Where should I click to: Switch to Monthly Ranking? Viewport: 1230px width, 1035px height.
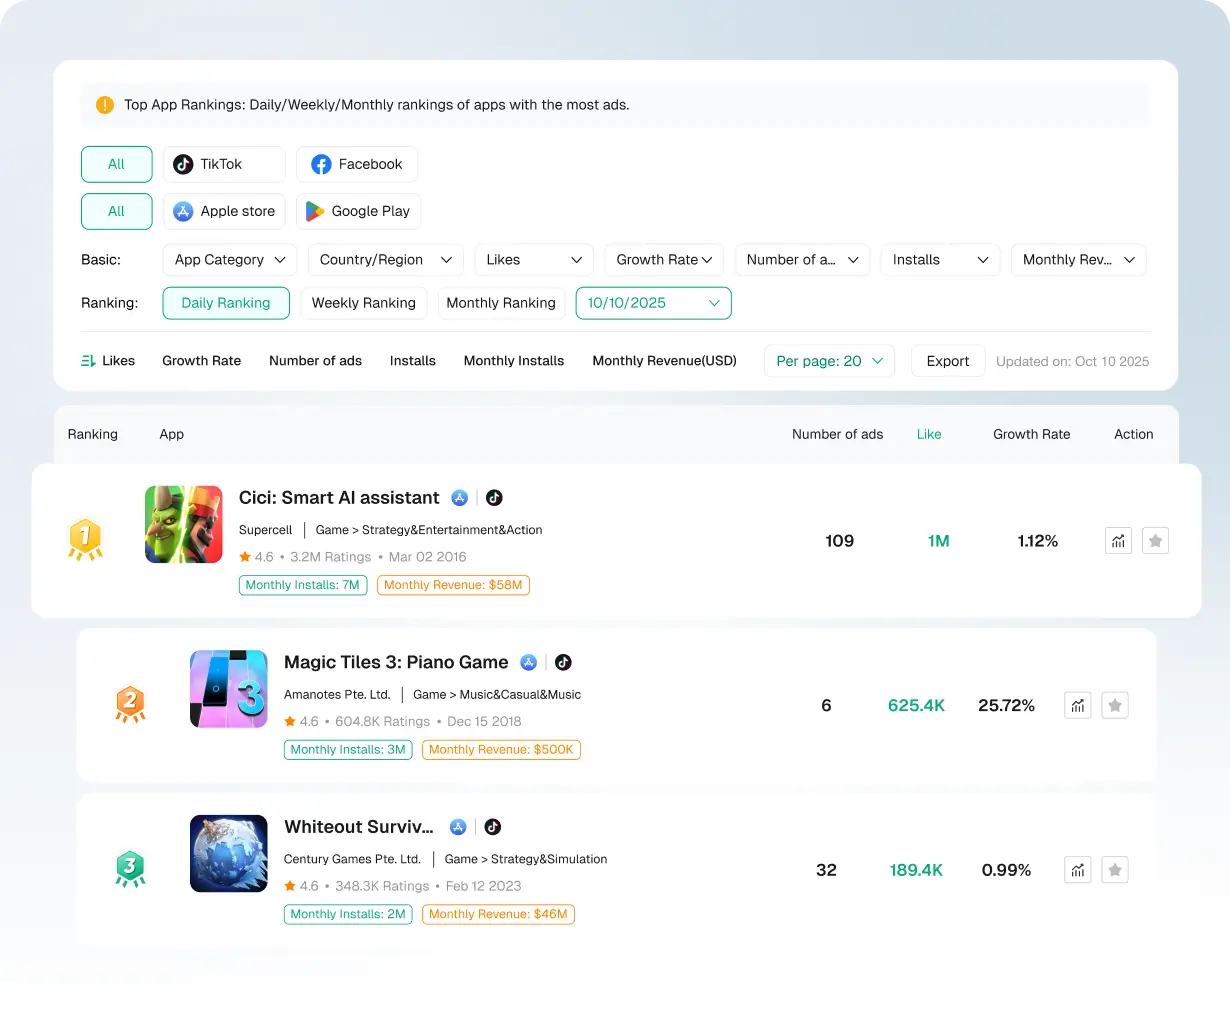[501, 302]
